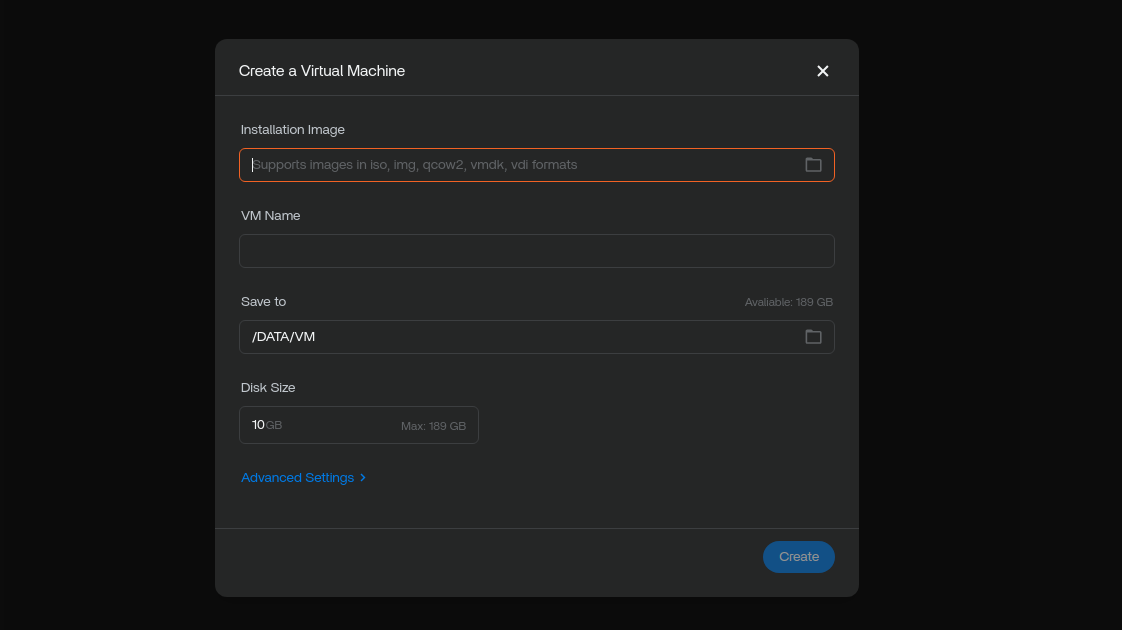Click the VM Name label

270,215
